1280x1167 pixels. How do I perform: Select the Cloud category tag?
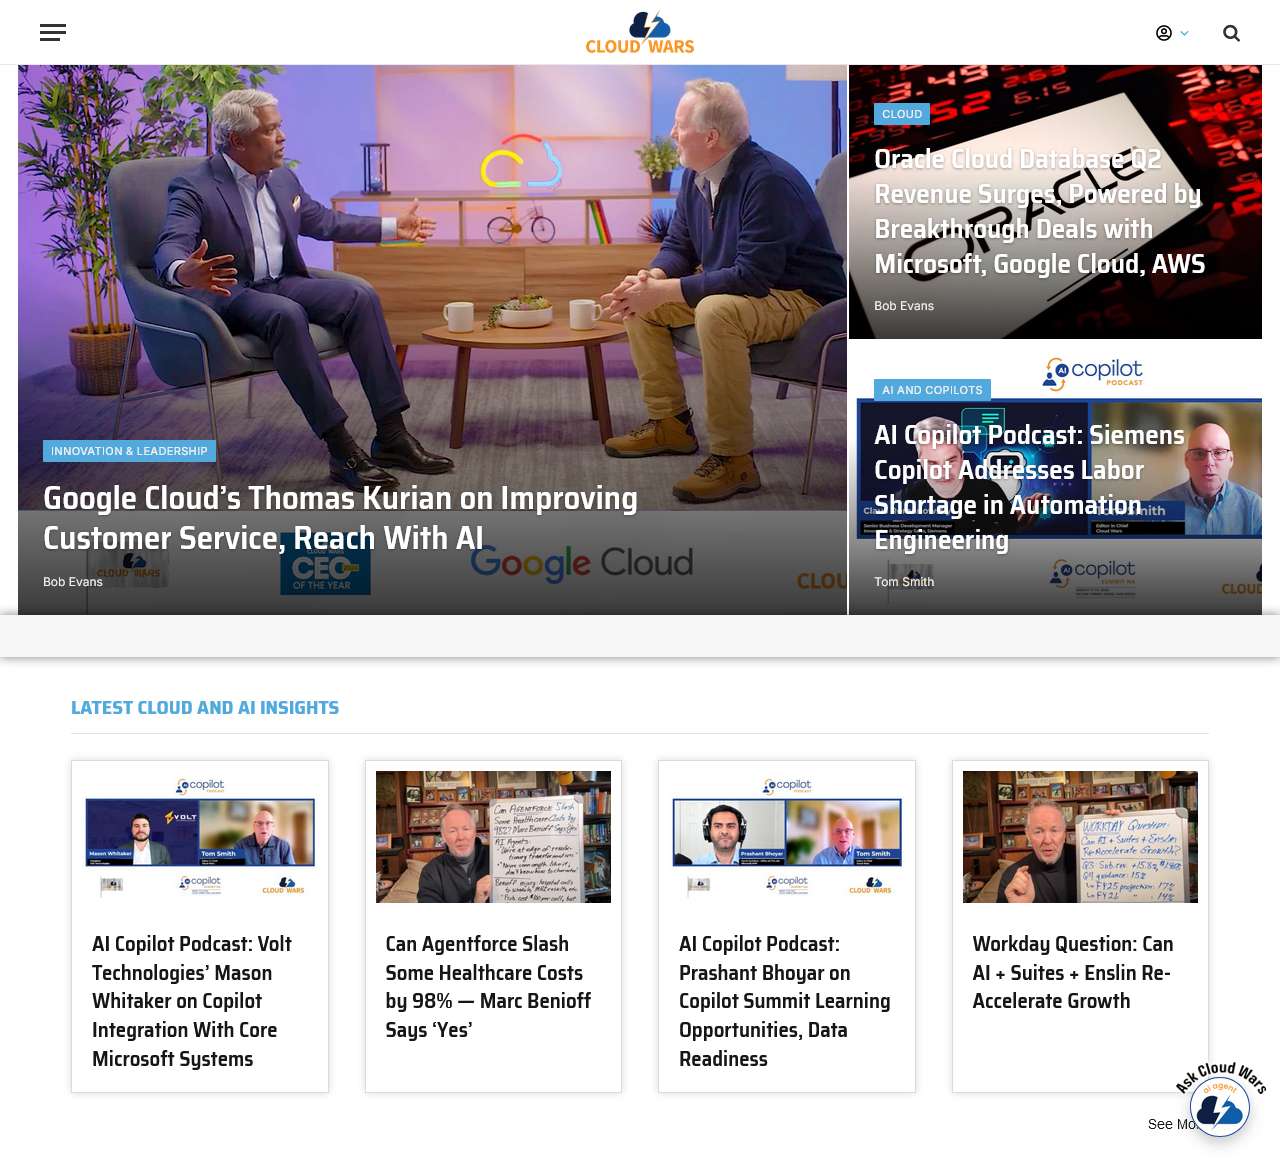(902, 114)
